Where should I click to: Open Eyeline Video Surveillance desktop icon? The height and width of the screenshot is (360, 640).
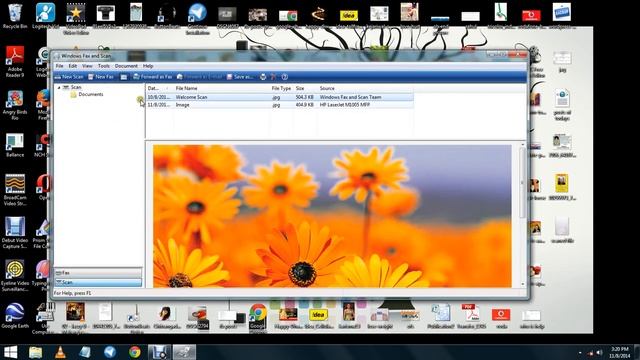click(15, 276)
